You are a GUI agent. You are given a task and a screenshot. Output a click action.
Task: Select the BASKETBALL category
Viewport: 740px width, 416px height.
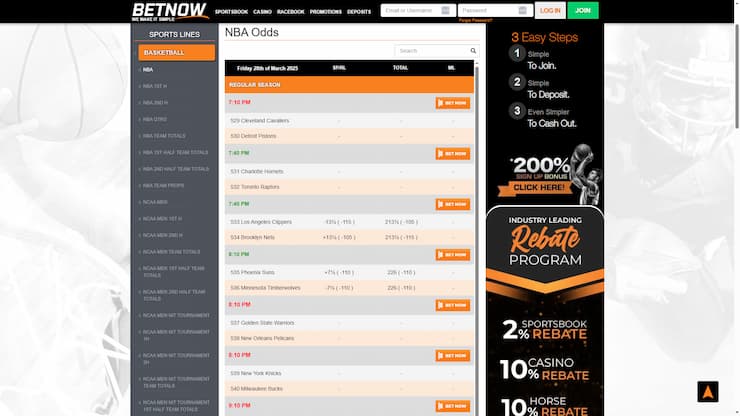tap(177, 52)
